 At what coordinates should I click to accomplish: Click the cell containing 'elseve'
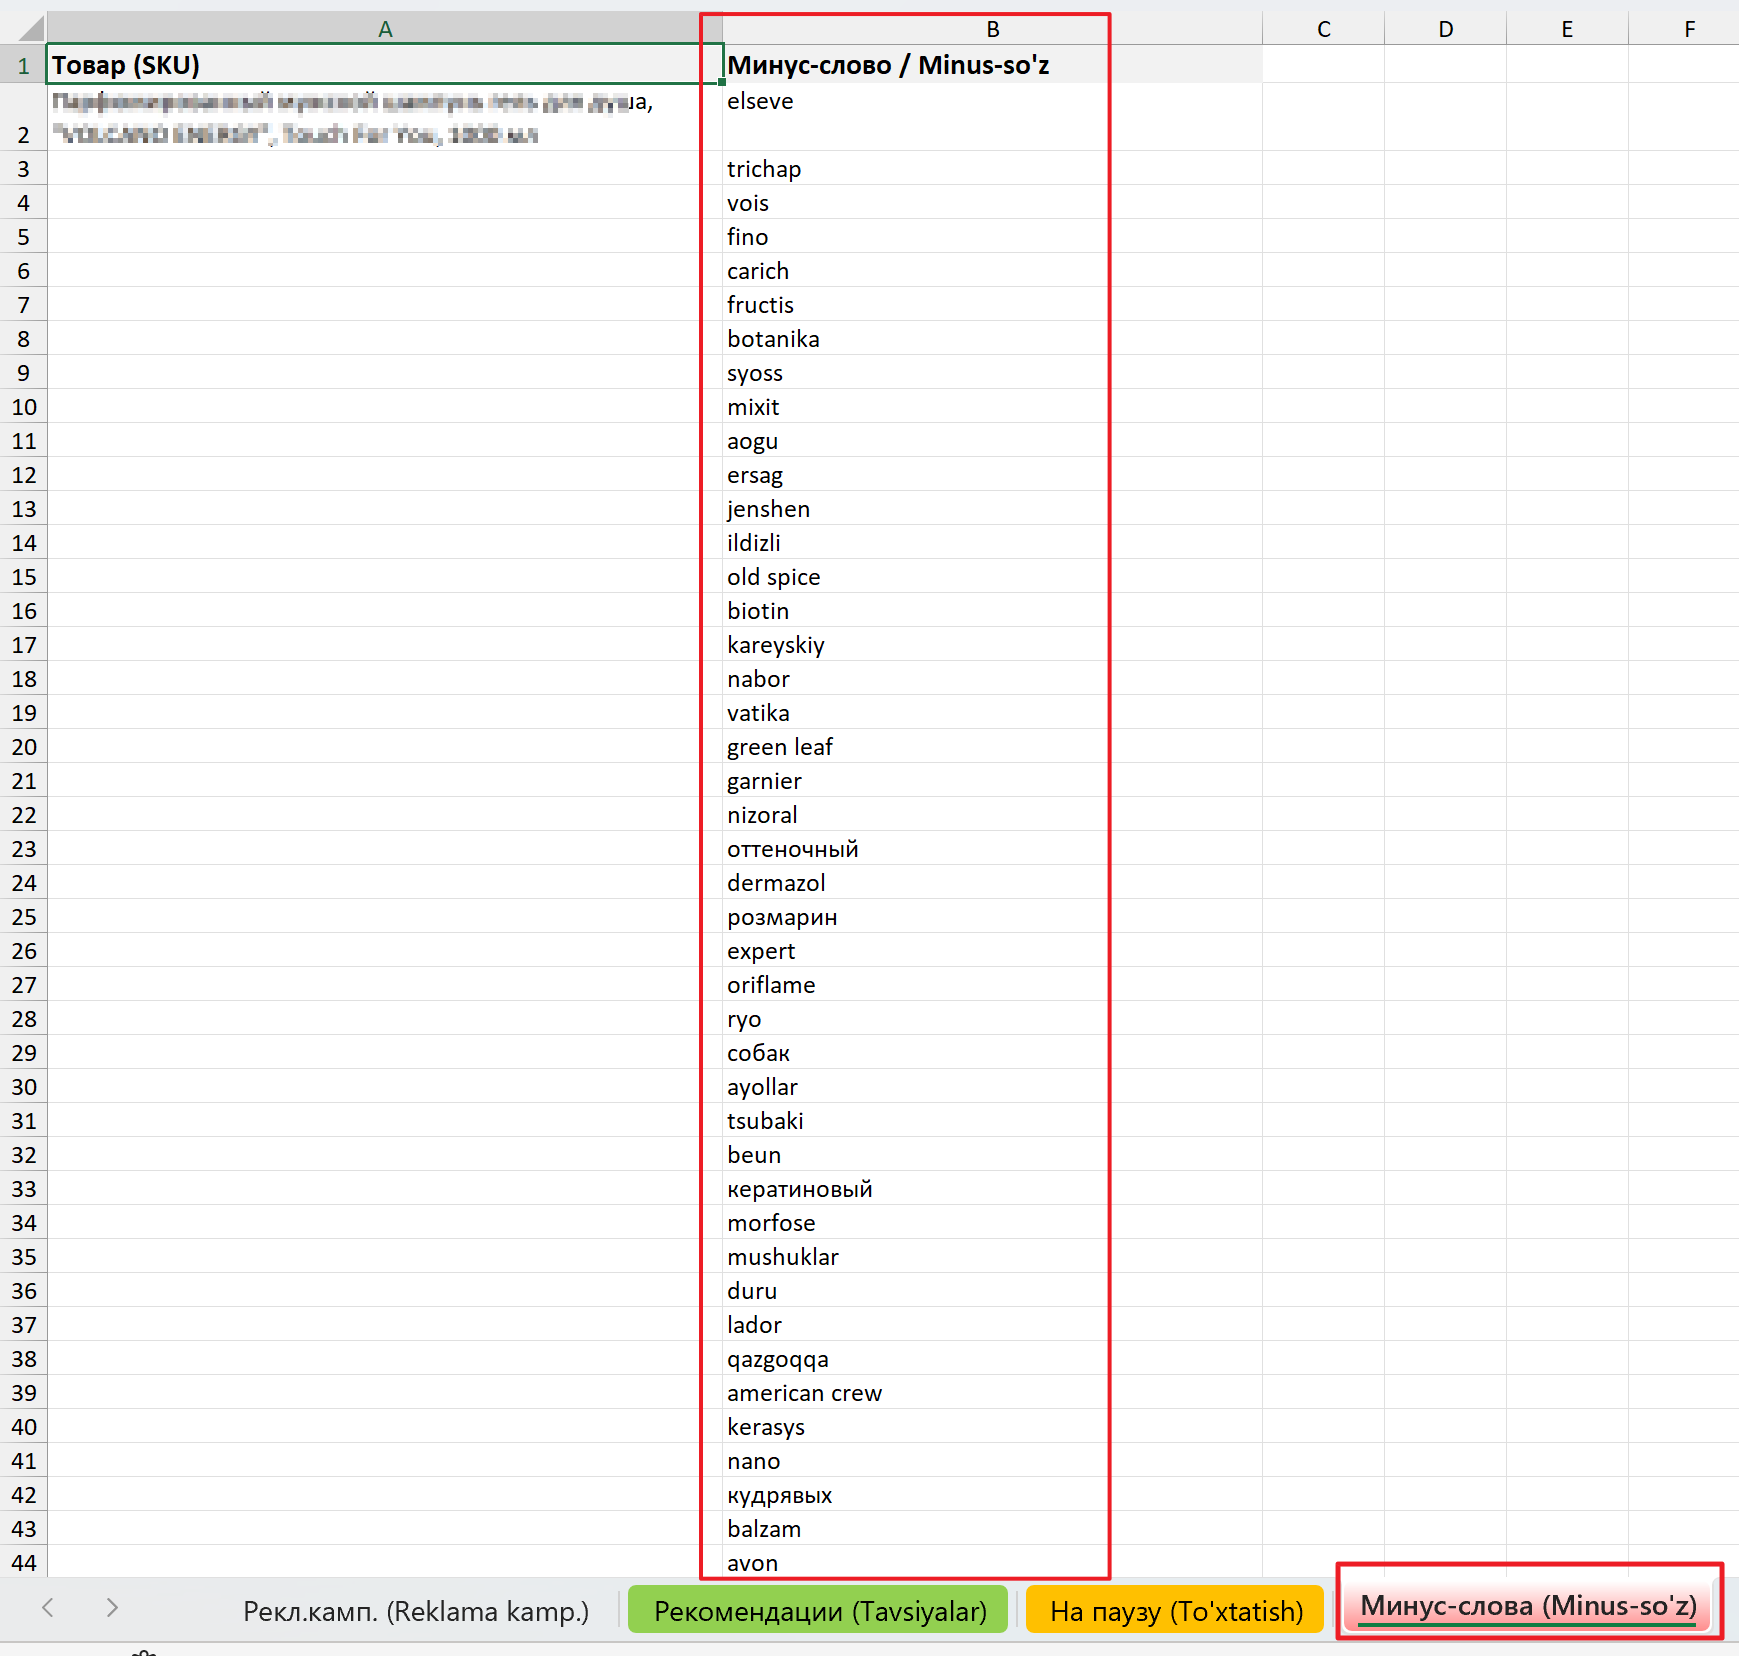[992, 118]
